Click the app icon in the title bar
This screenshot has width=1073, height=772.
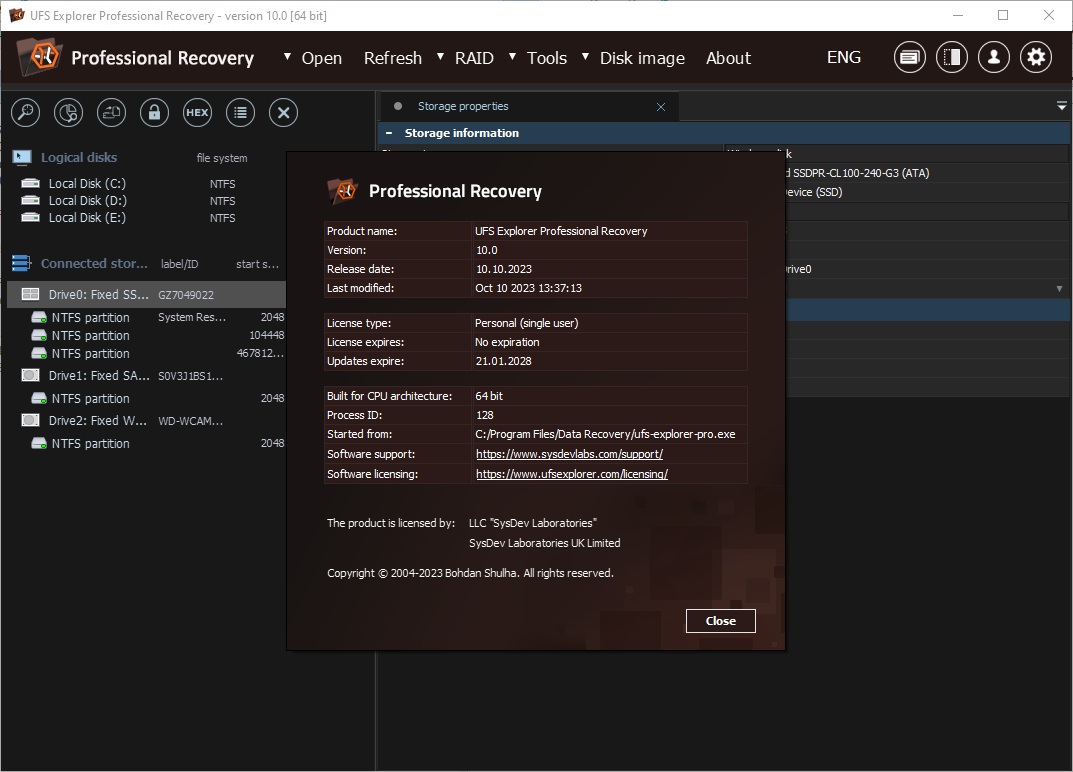pos(16,15)
